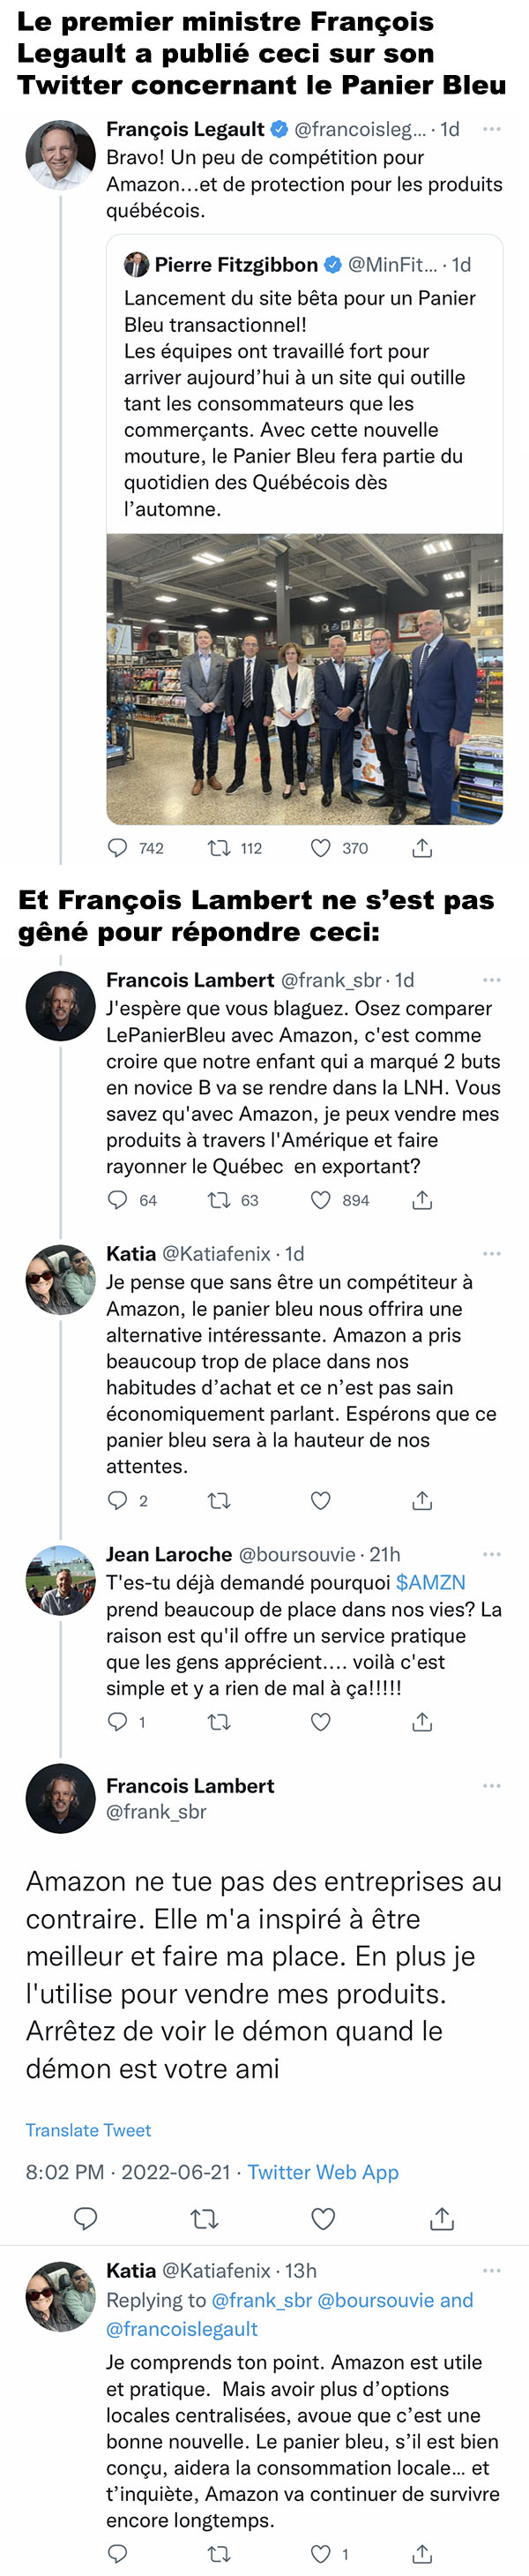Retweet Francois Lambert's main Amazon tweet
529x2576 pixels.
point(204,2218)
